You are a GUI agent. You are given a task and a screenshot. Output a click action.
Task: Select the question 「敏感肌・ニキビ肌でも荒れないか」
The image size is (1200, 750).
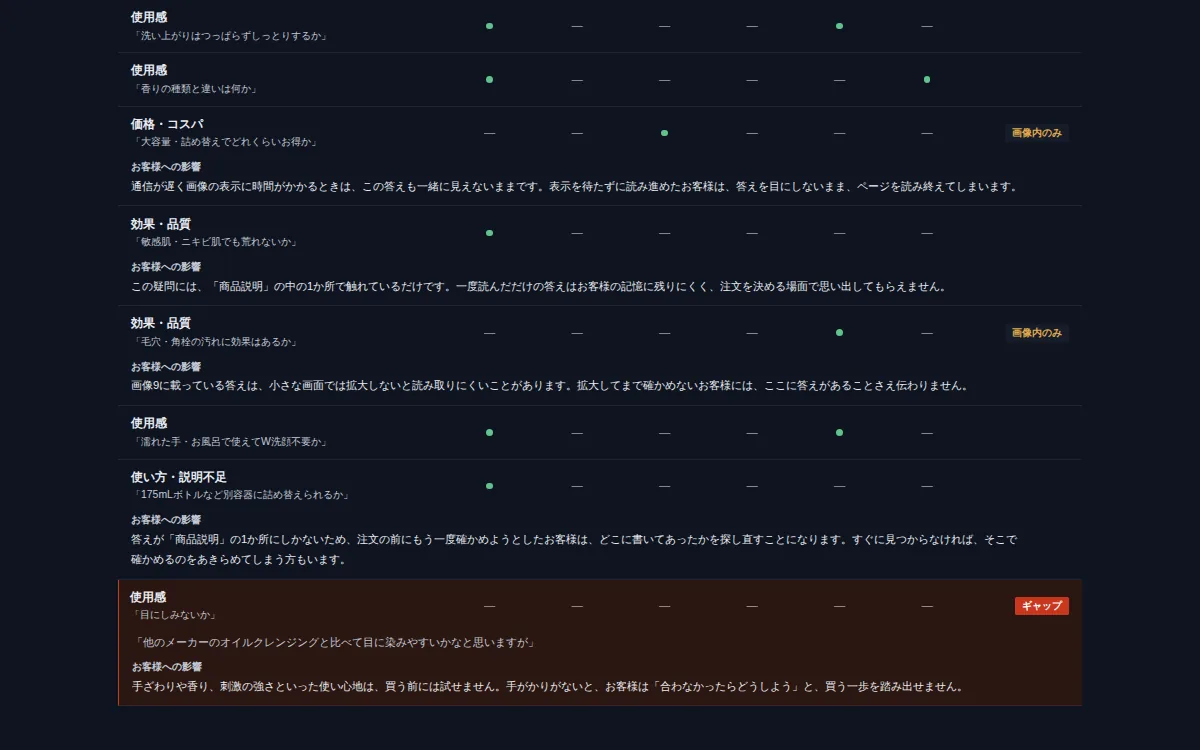coord(215,242)
